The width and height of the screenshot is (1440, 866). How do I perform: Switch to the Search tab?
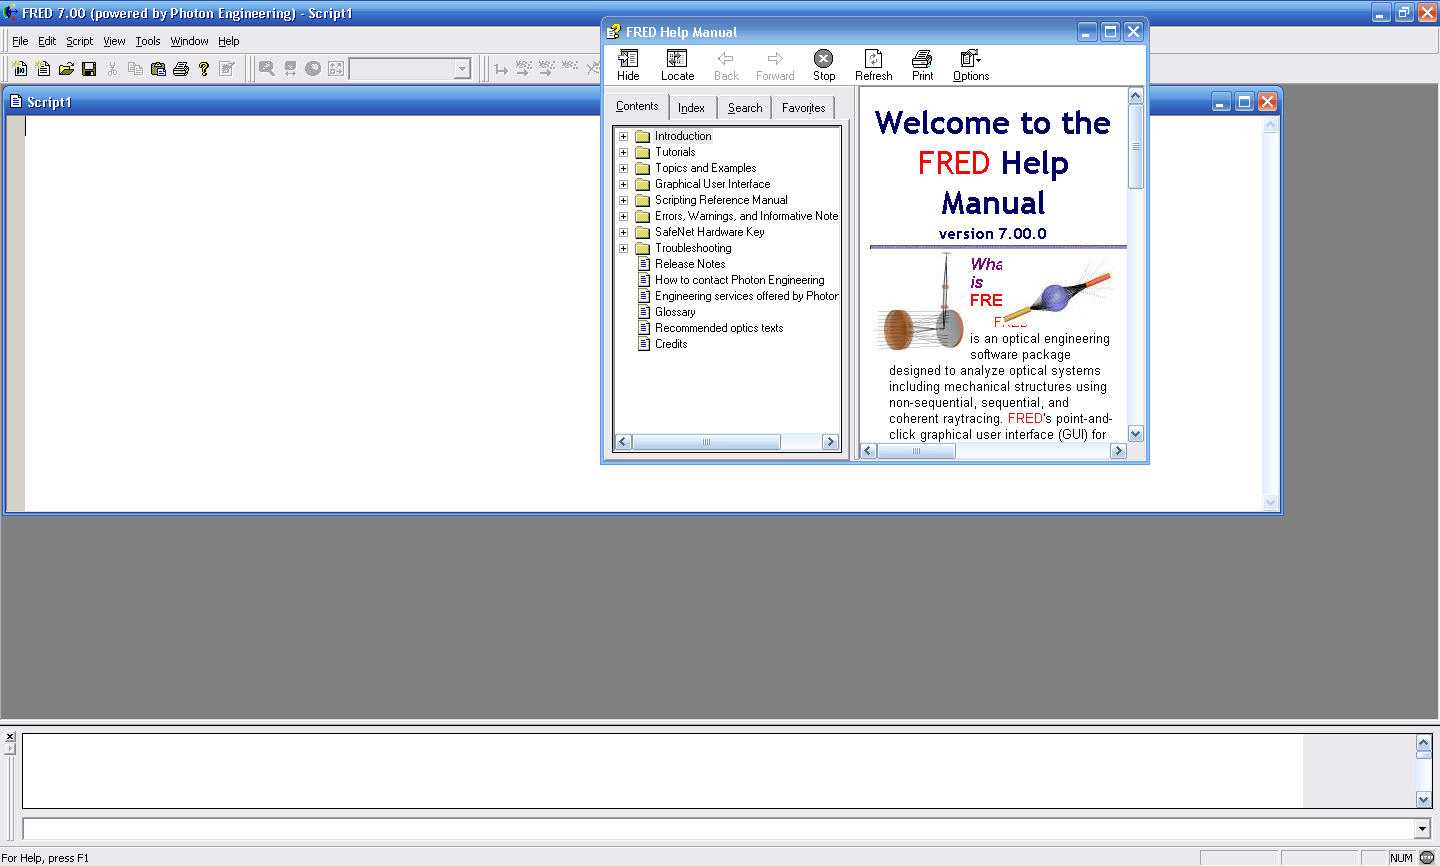click(x=745, y=108)
